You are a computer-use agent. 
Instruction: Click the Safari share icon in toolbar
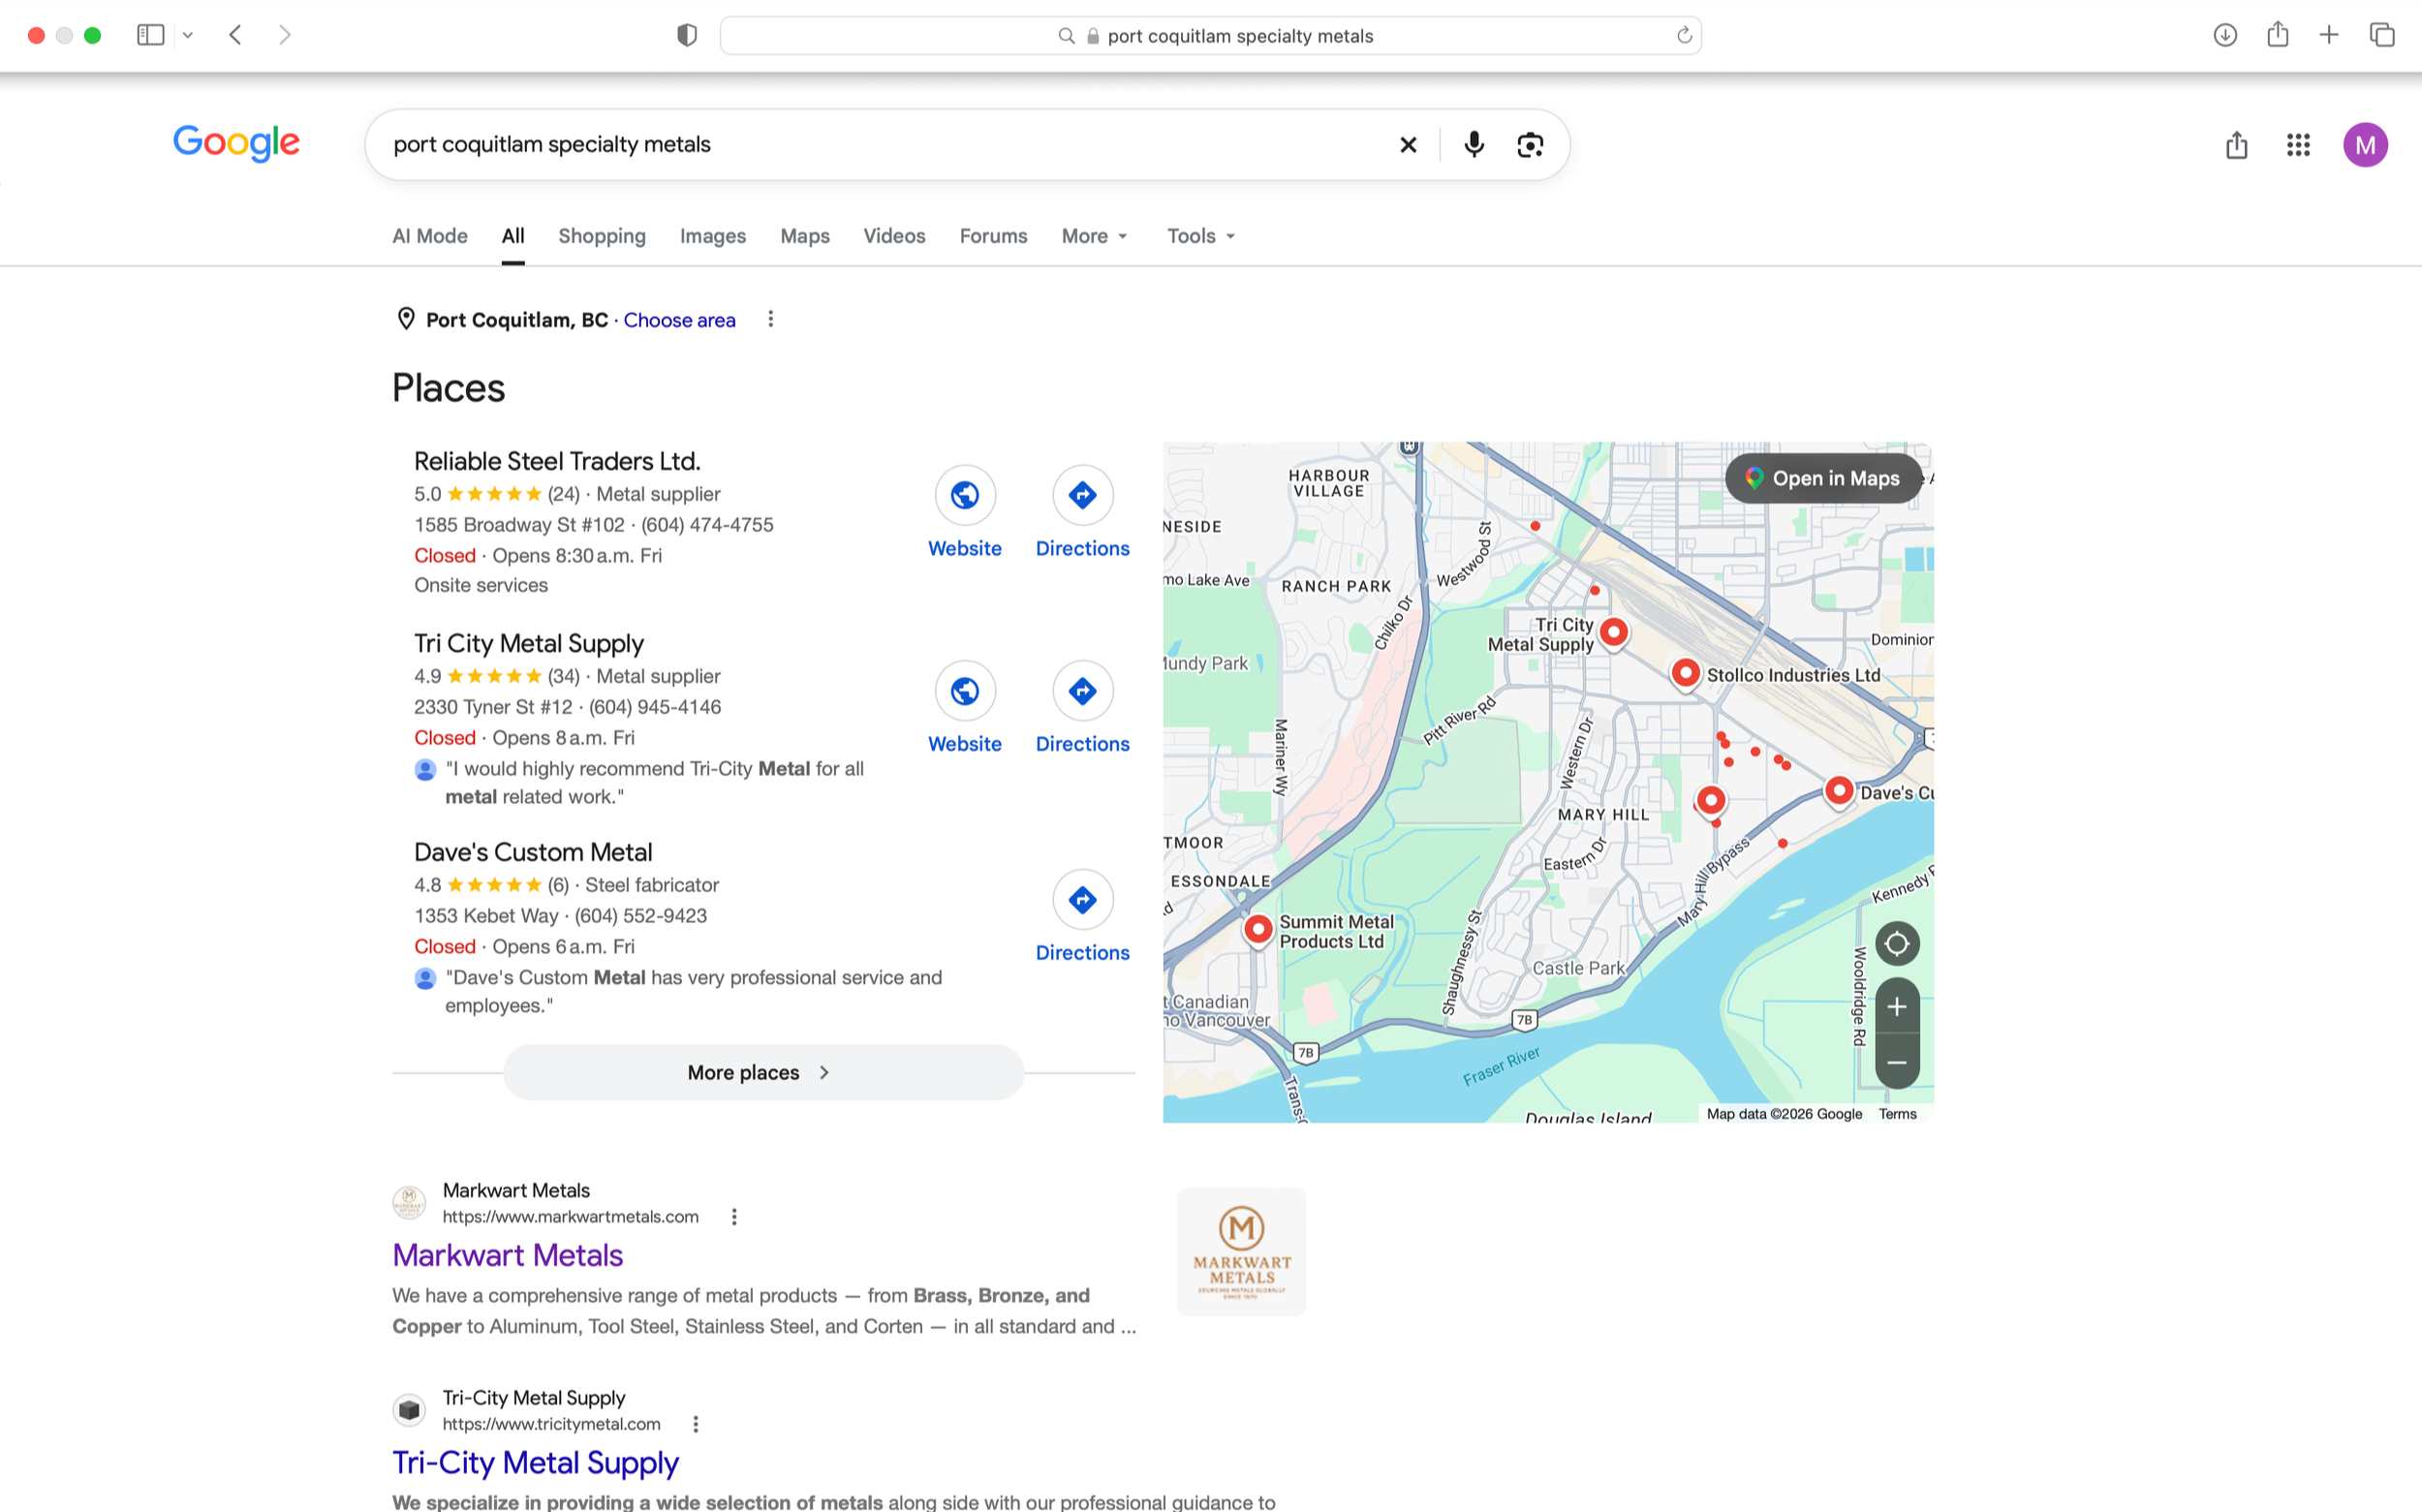point(2278,34)
